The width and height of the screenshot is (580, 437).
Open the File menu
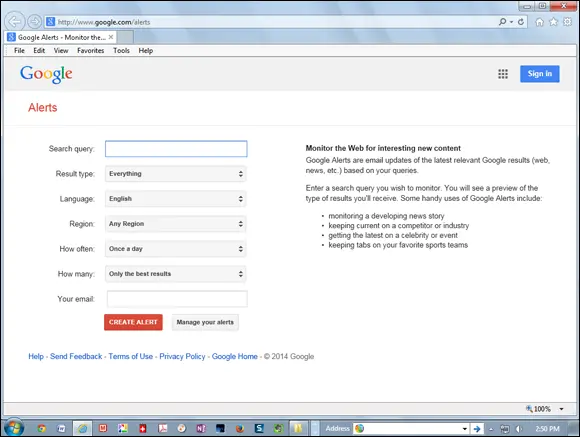tap(19, 51)
